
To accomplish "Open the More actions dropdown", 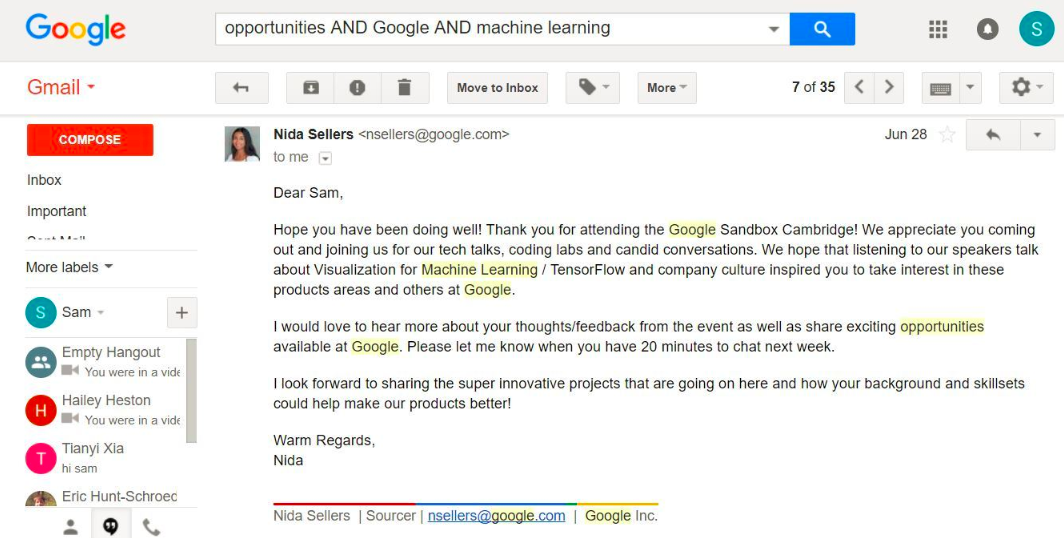I will pos(667,88).
